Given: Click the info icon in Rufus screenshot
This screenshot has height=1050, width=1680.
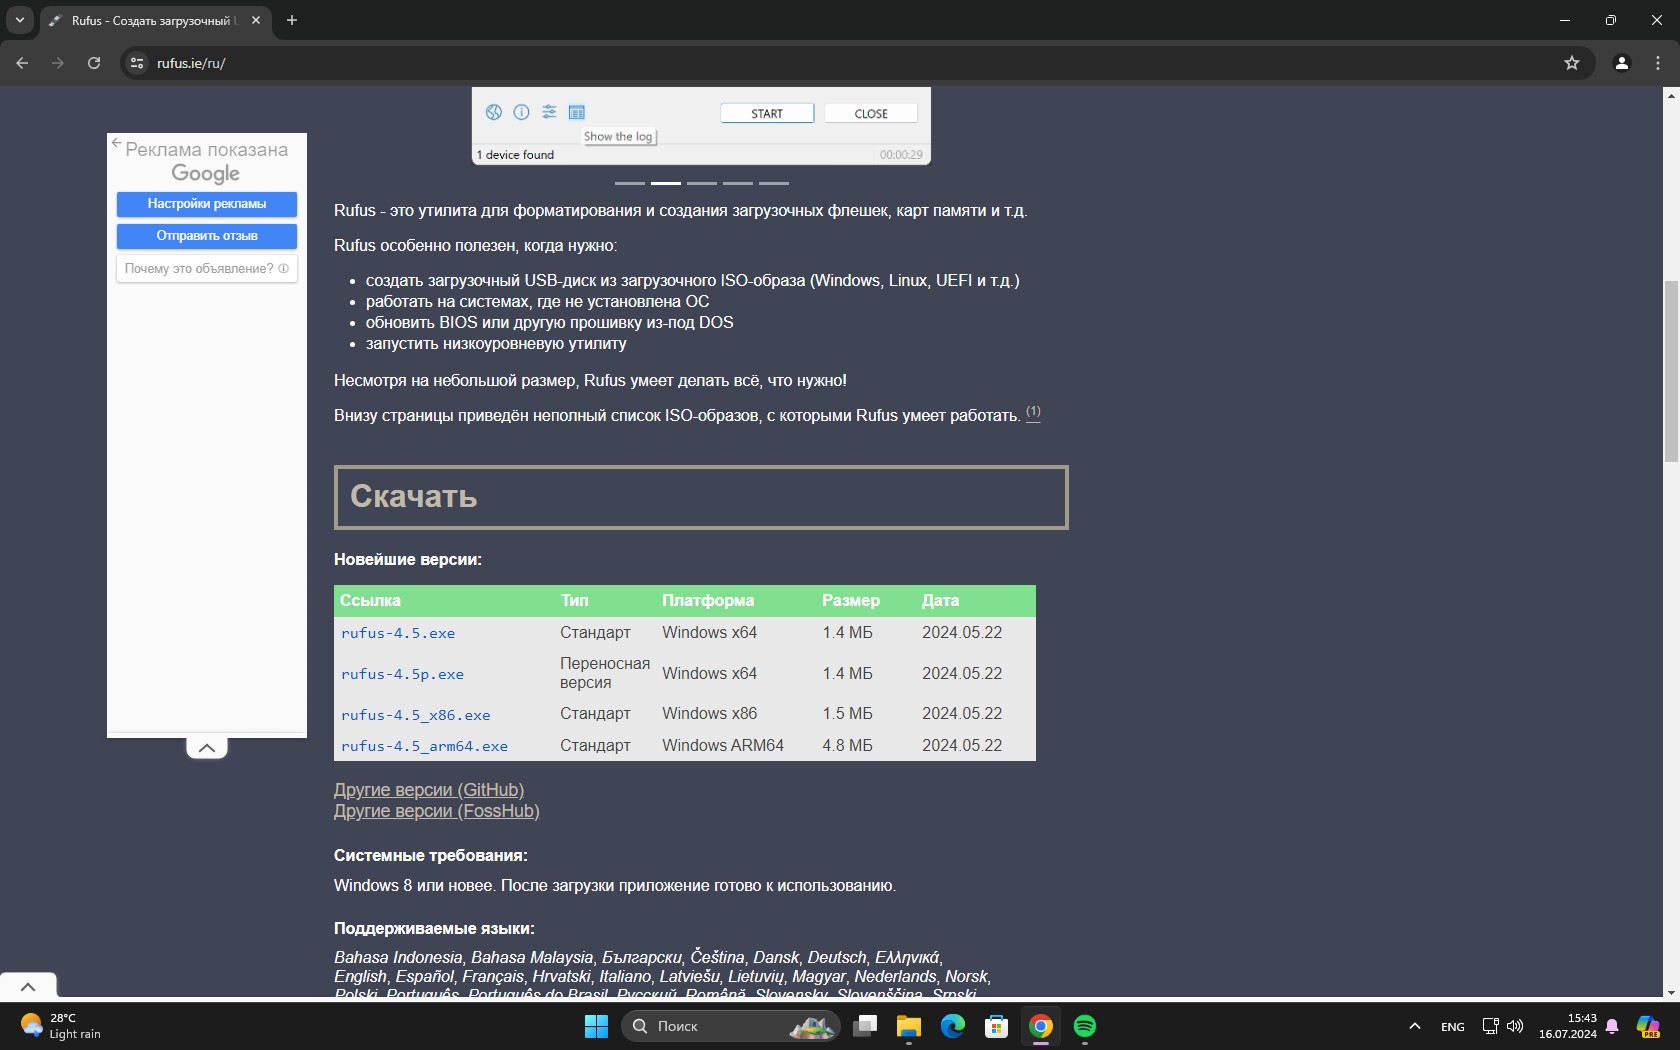Looking at the screenshot, I should pyautogui.click(x=522, y=112).
